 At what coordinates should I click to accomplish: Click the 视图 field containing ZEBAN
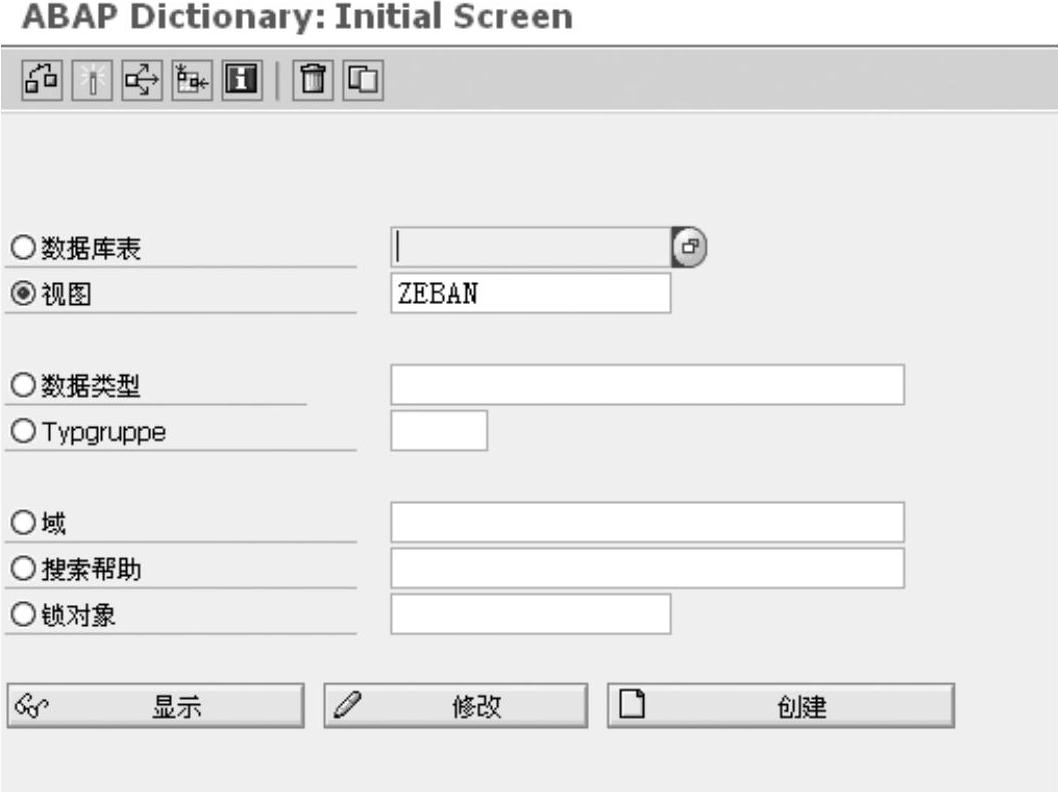tap(531, 293)
